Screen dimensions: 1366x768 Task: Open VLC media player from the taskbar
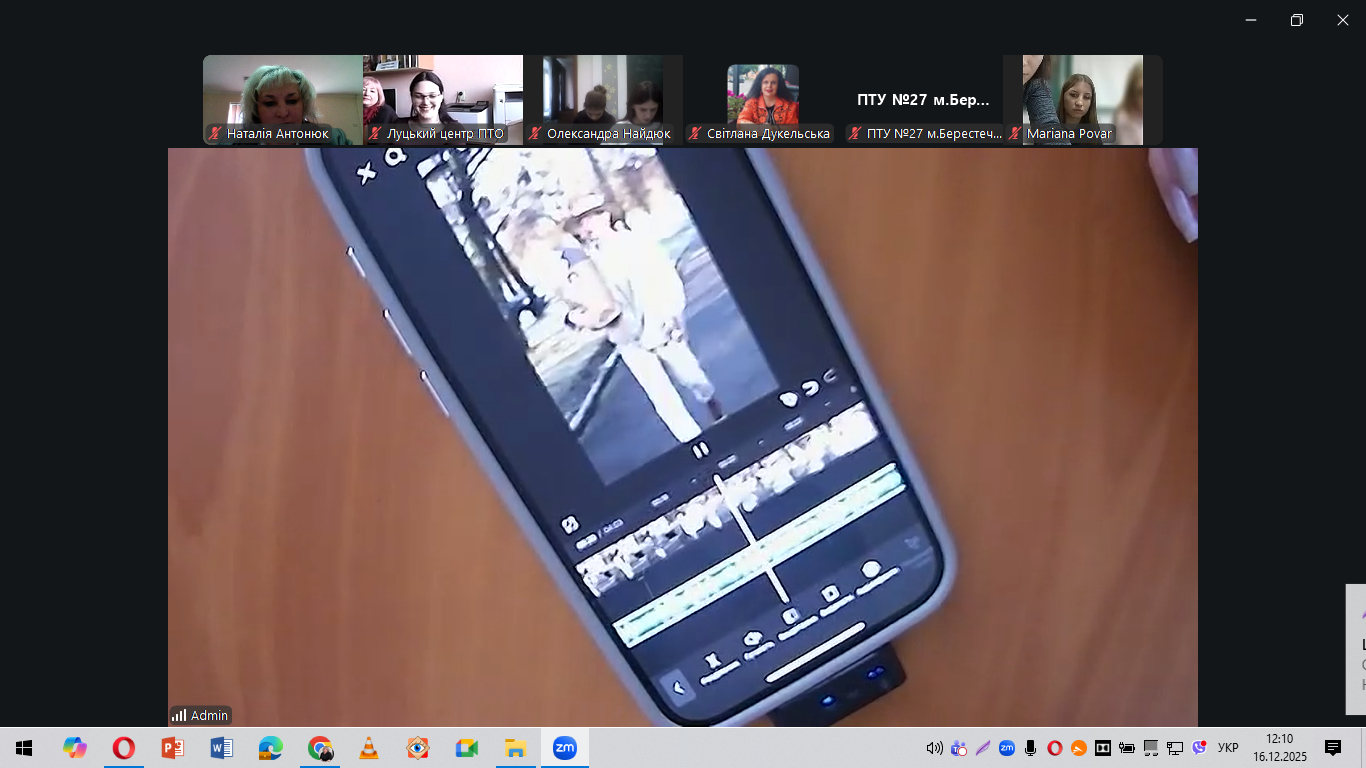click(369, 748)
